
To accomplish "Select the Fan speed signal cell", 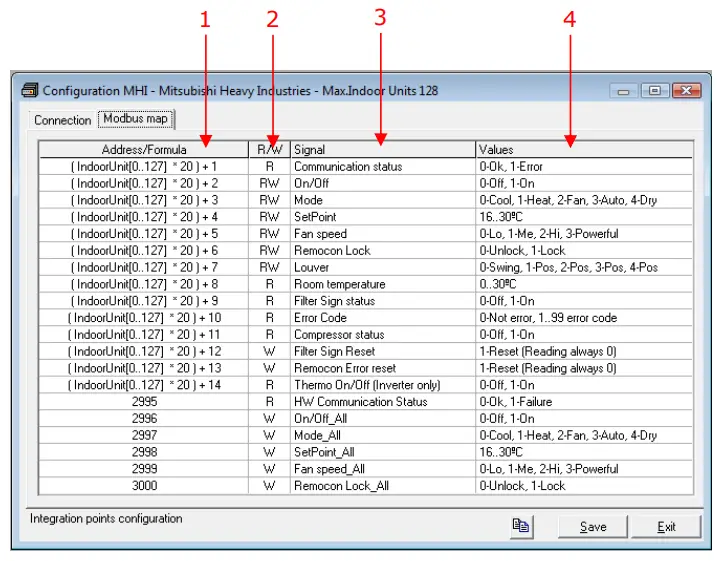I will tap(383, 234).
